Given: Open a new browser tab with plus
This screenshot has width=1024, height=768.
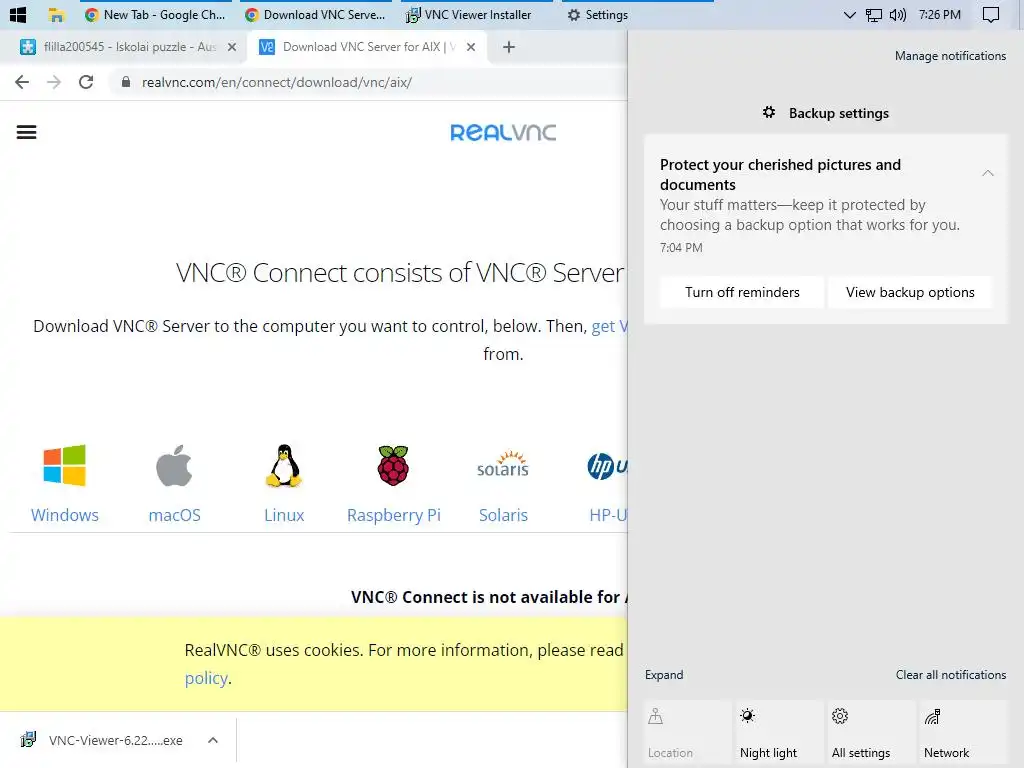Looking at the screenshot, I should coord(509,47).
